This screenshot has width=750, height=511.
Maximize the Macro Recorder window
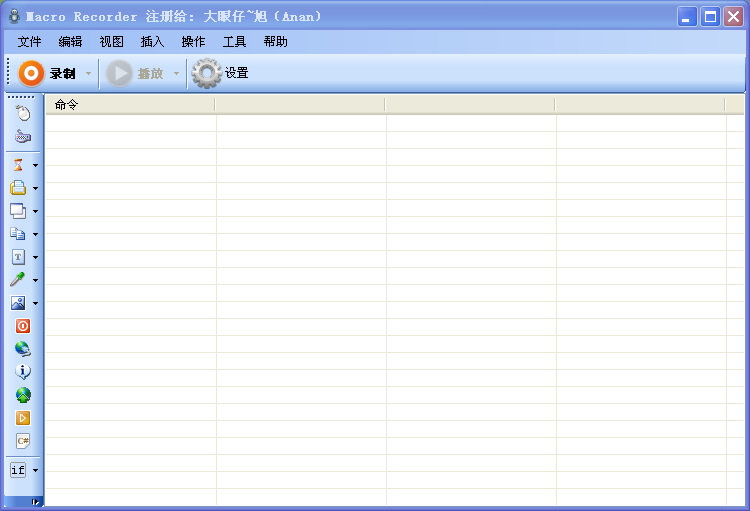(x=710, y=17)
